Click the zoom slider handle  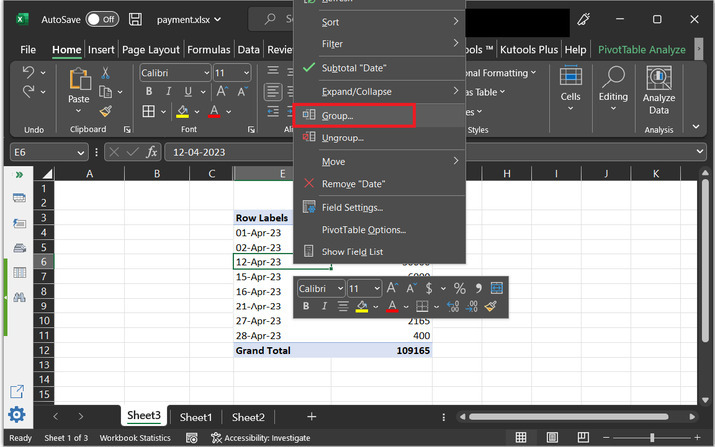click(x=652, y=437)
